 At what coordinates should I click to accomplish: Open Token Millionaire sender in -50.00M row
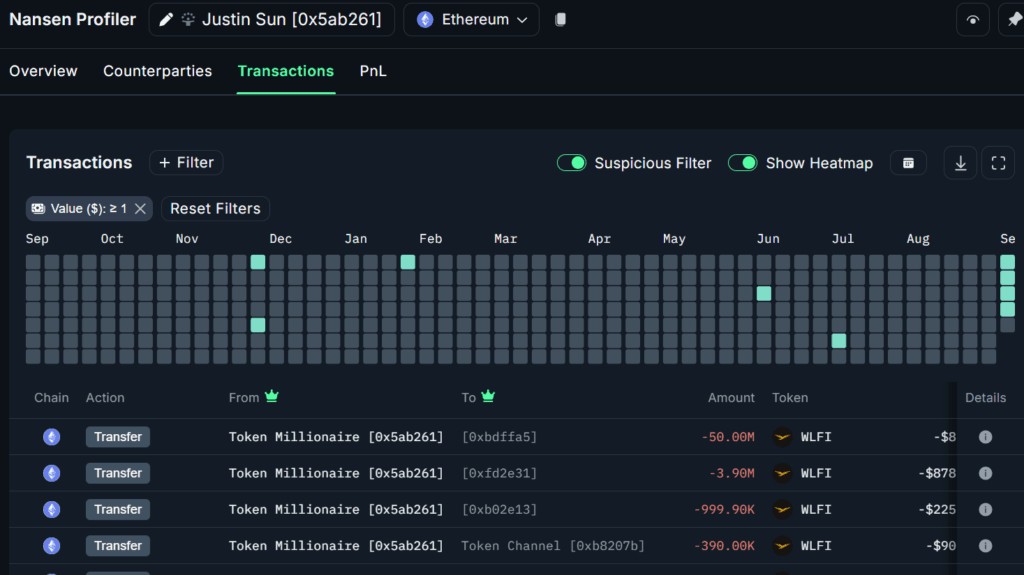click(x=336, y=436)
